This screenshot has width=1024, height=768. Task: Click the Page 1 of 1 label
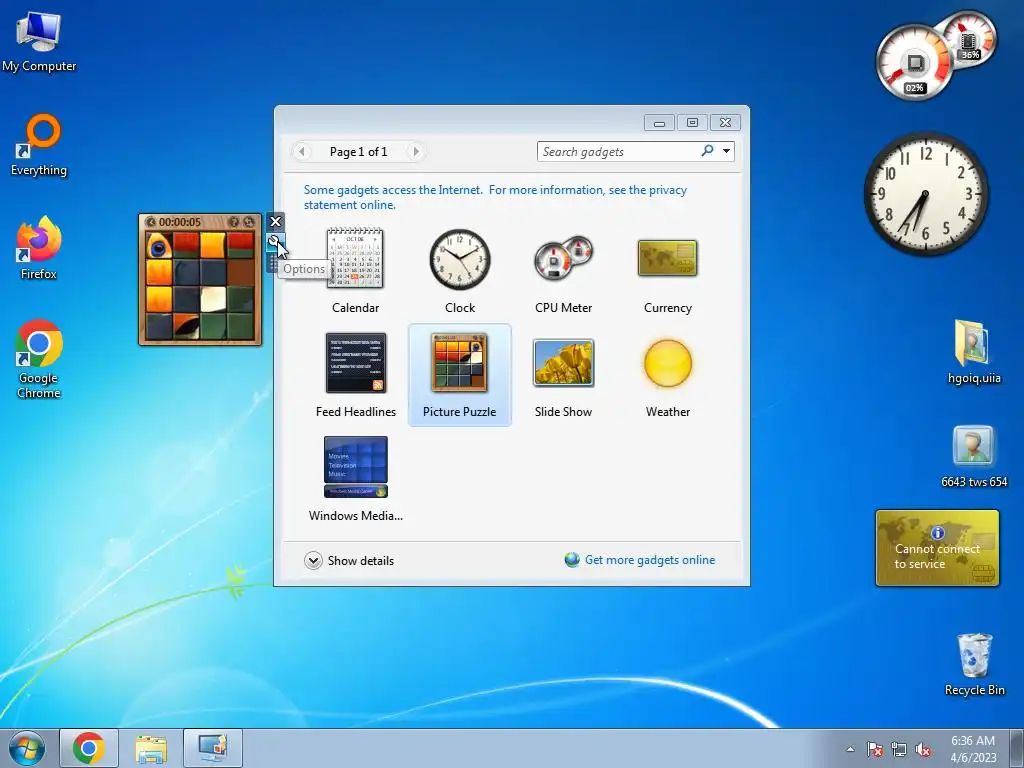click(359, 152)
